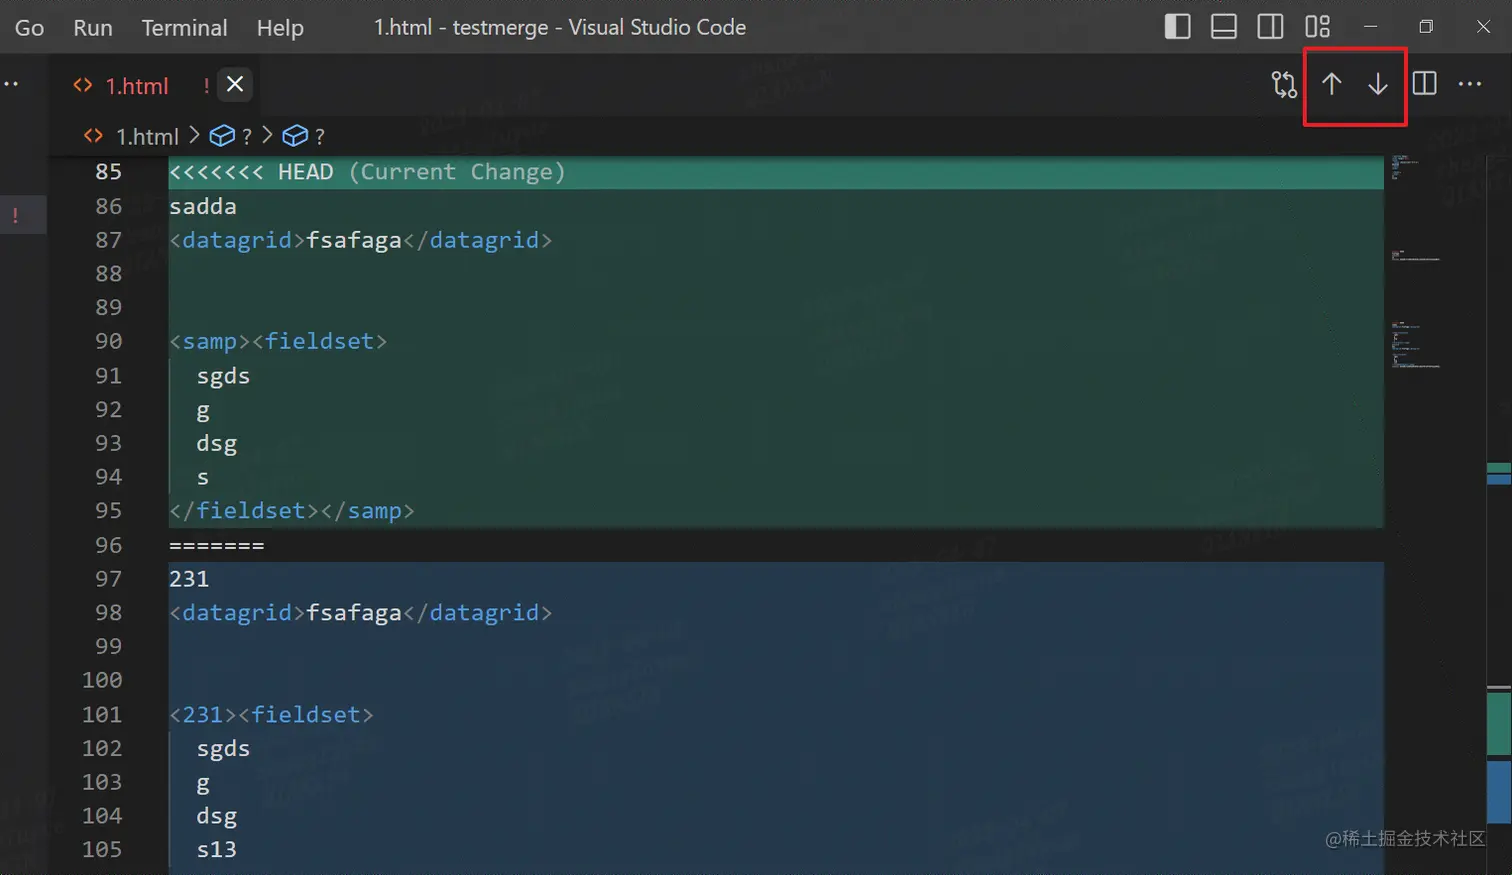This screenshot has width=1512, height=875.
Task: Open the Go menu
Action: pos(29,27)
